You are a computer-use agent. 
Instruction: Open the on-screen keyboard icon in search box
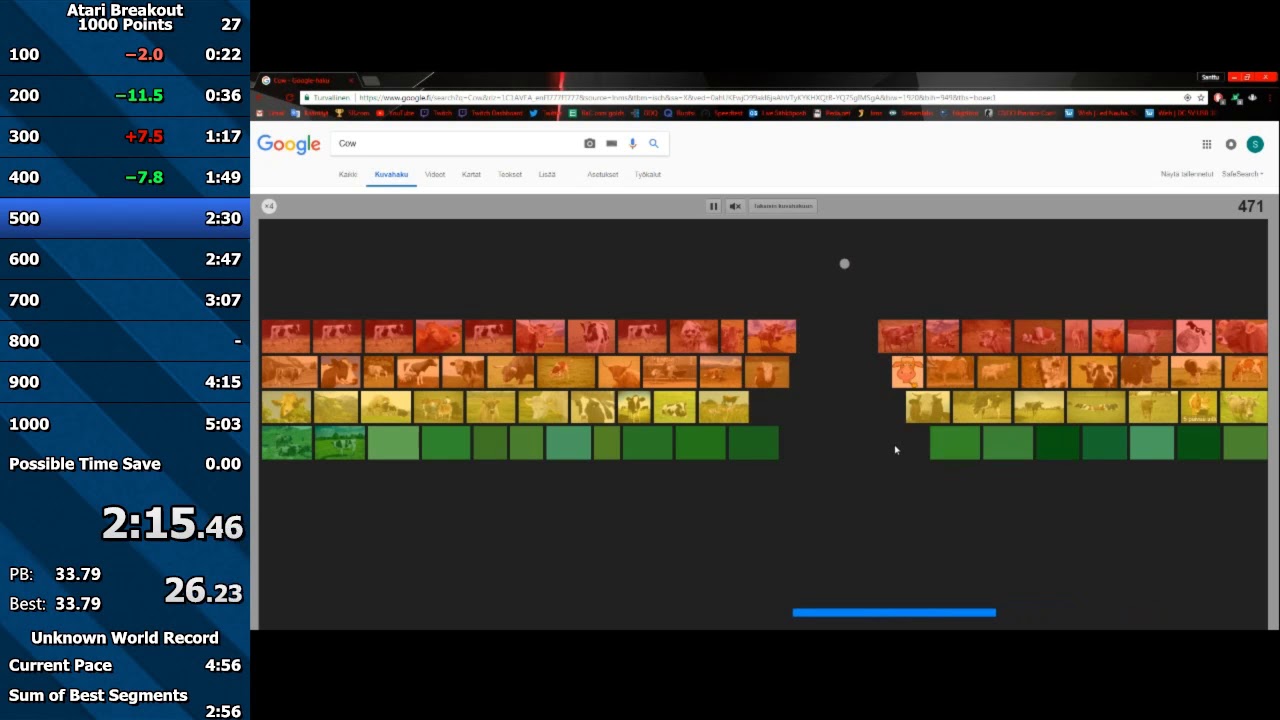(611, 143)
